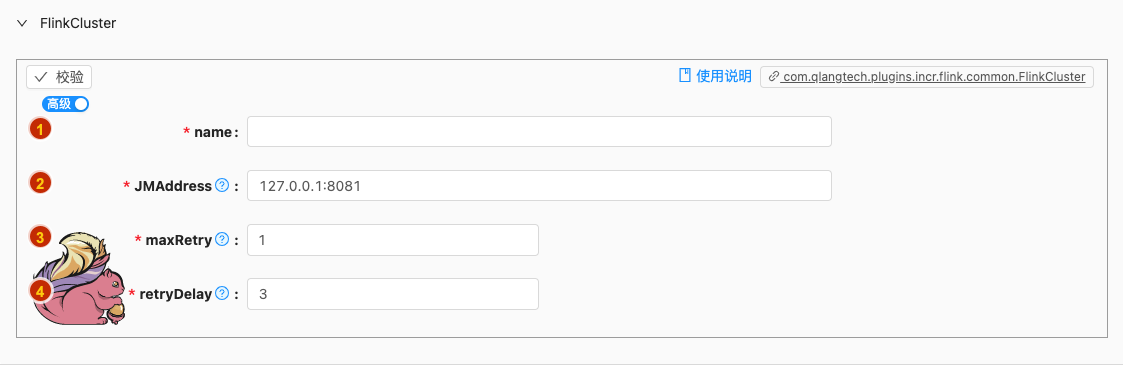Click the retryDelay help question icon

click(x=221, y=293)
